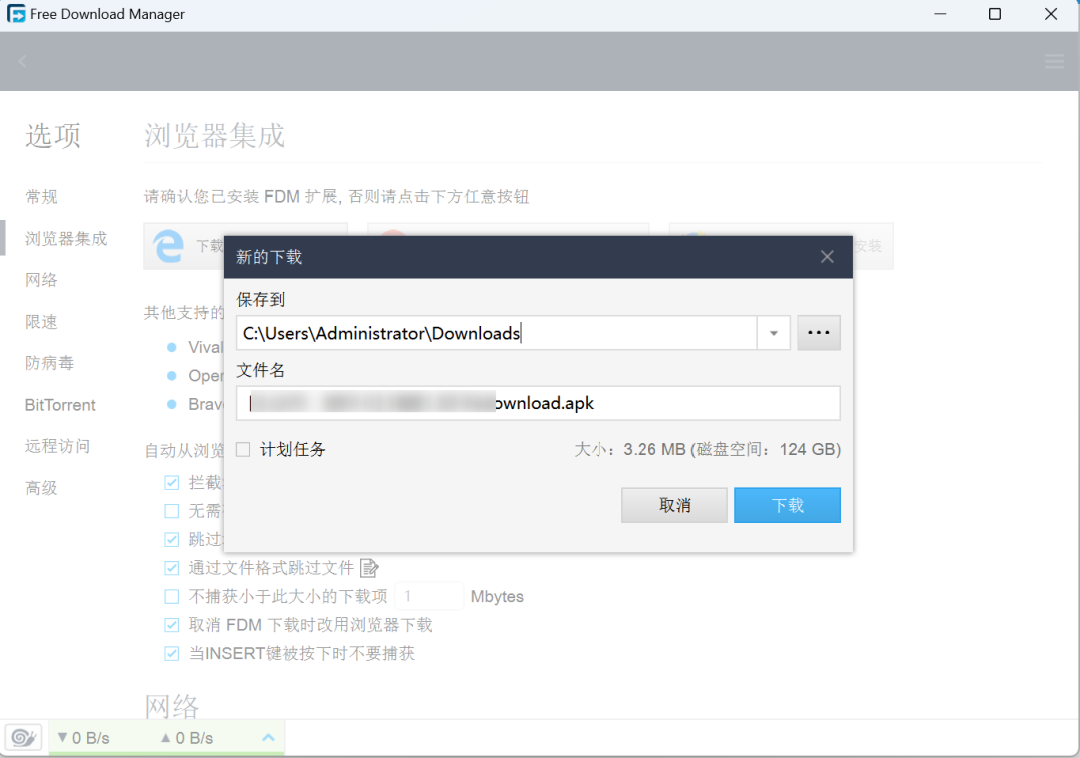Image resolution: width=1080 pixels, height=758 pixels.
Task: Click the Free Download Manager logo
Action: 15,14
